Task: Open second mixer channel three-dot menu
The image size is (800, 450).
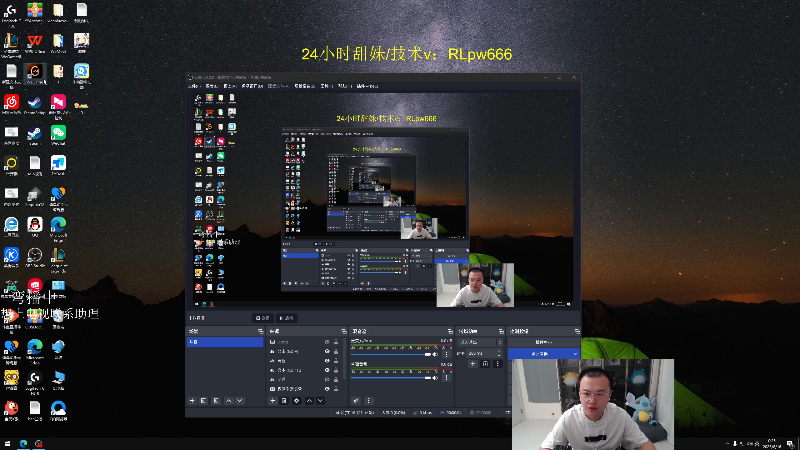Action: pyautogui.click(x=446, y=378)
